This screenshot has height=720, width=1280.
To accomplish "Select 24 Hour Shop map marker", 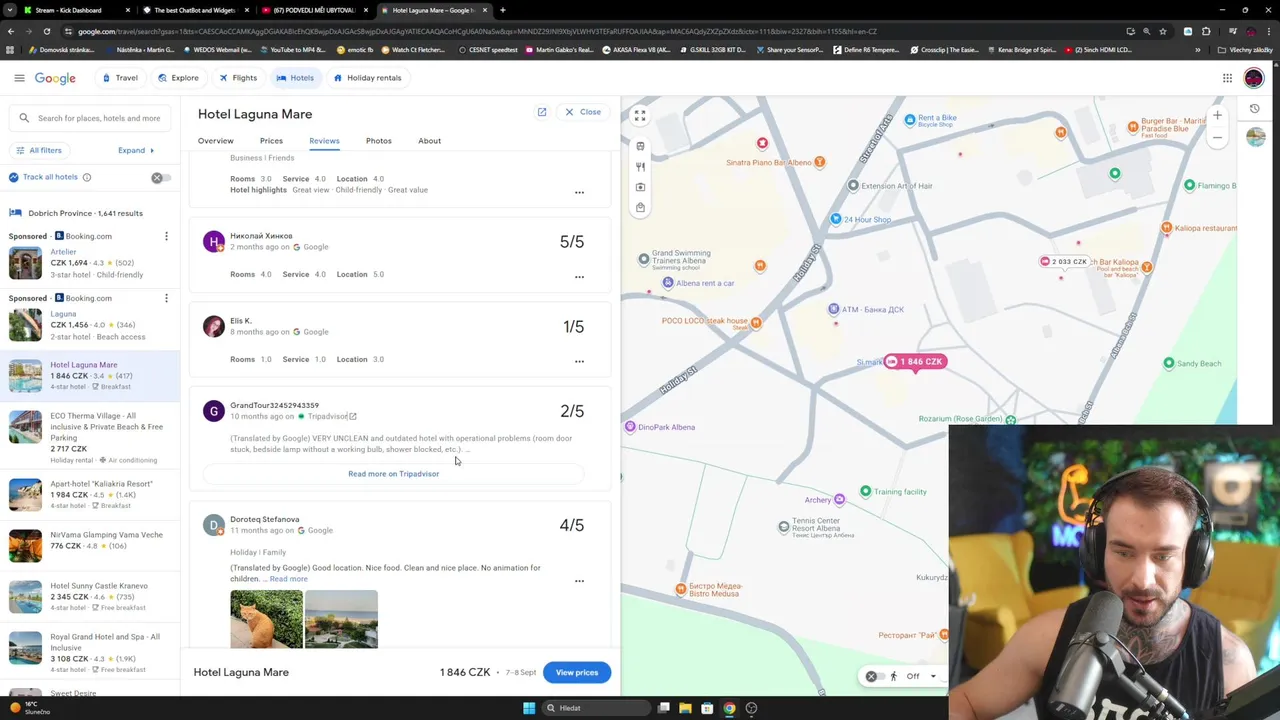I will point(836,219).
